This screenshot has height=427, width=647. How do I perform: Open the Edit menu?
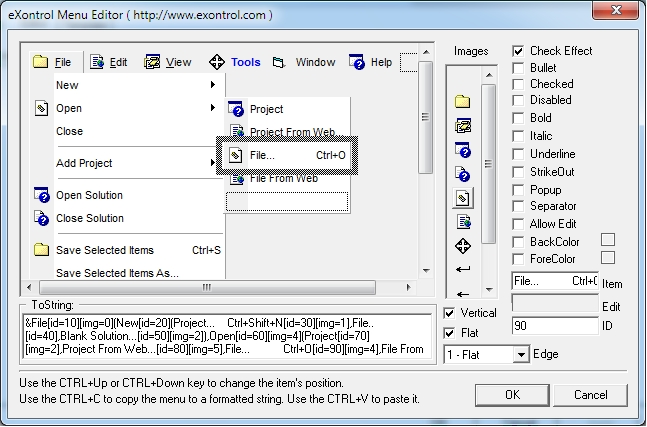(x=109, y=62)
